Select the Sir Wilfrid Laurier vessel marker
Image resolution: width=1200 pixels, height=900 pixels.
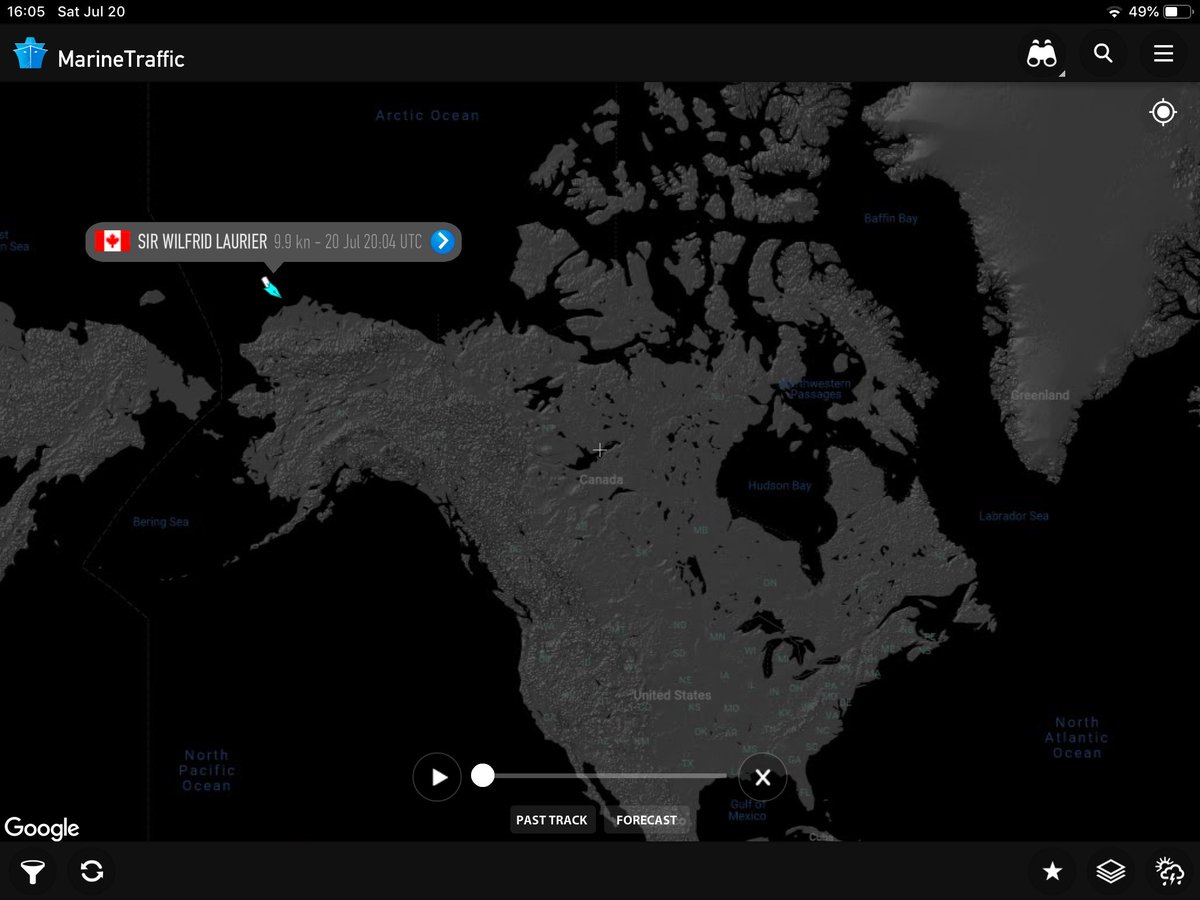point(269,288)
